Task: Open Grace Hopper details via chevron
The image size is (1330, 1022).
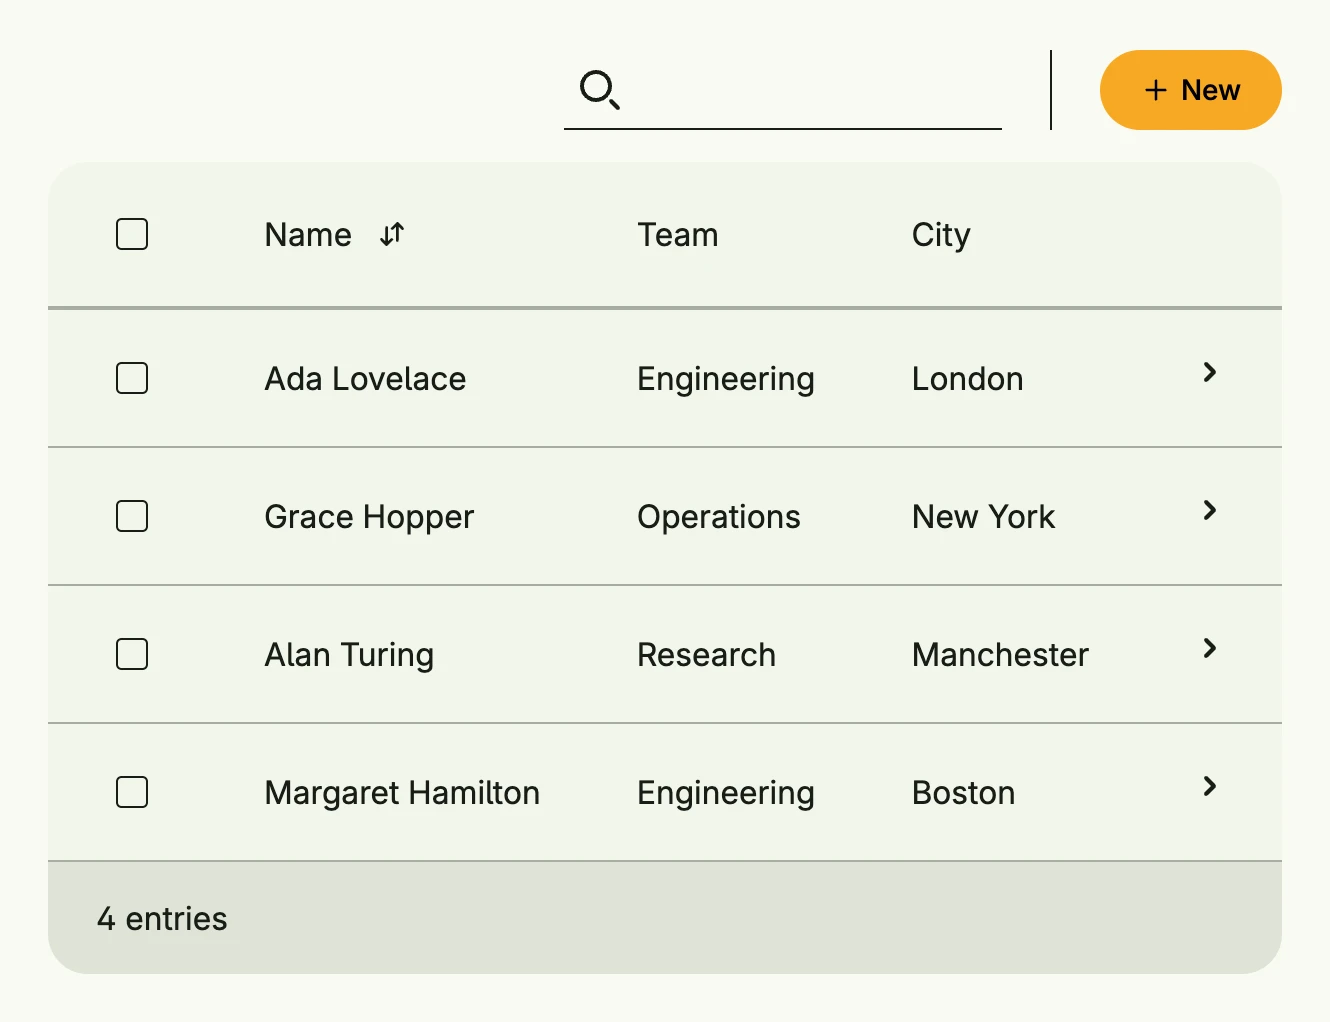Action: click(x=1210, y=510)
